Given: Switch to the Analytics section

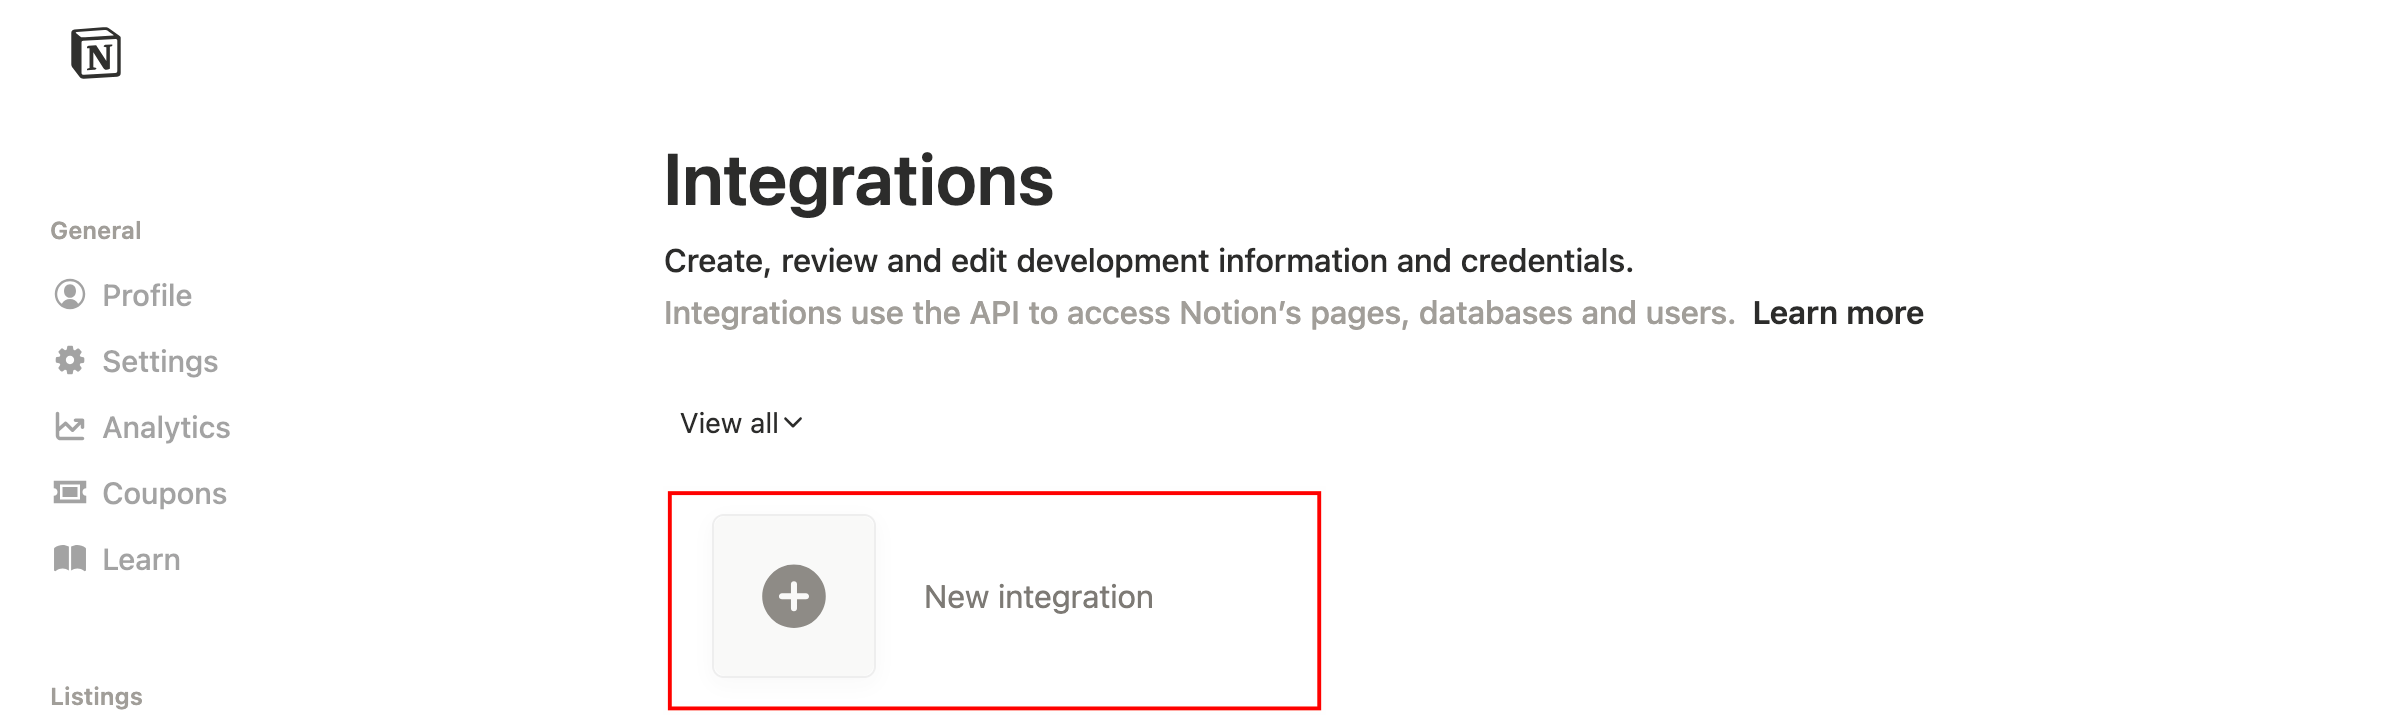Looking at the screenshot, I should click(166, 426).
